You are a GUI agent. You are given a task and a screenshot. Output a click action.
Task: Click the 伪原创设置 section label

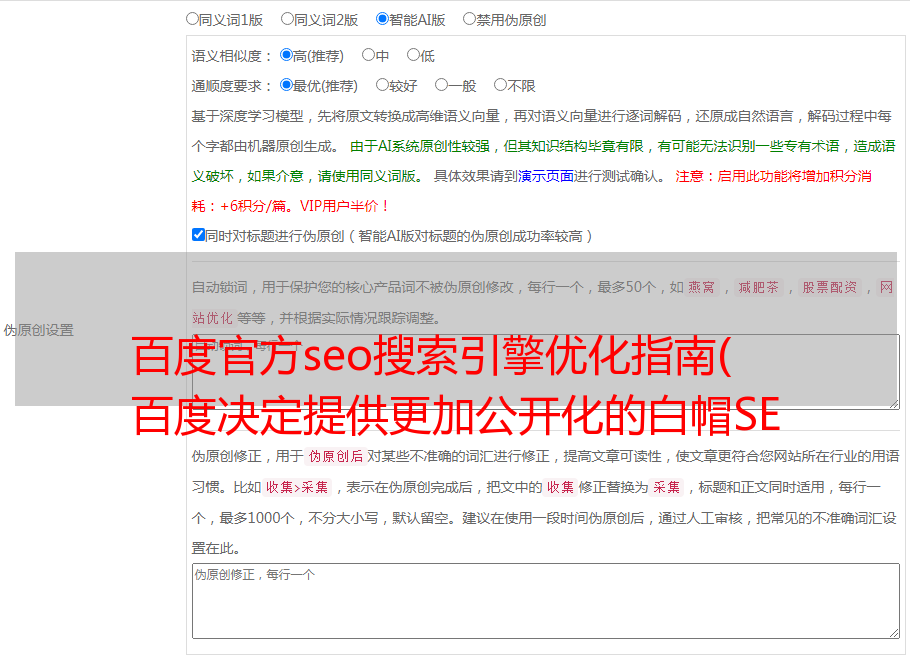click(x=38, y=330)
